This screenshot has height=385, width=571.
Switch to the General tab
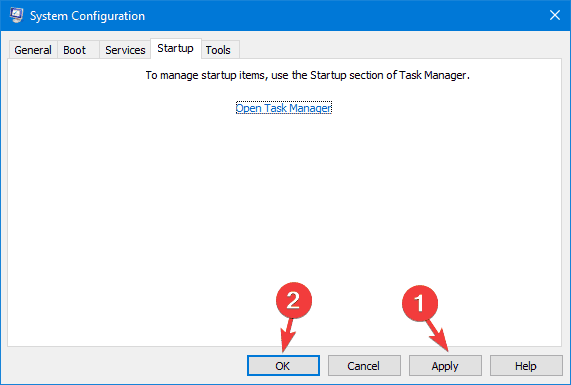point(33,50)
